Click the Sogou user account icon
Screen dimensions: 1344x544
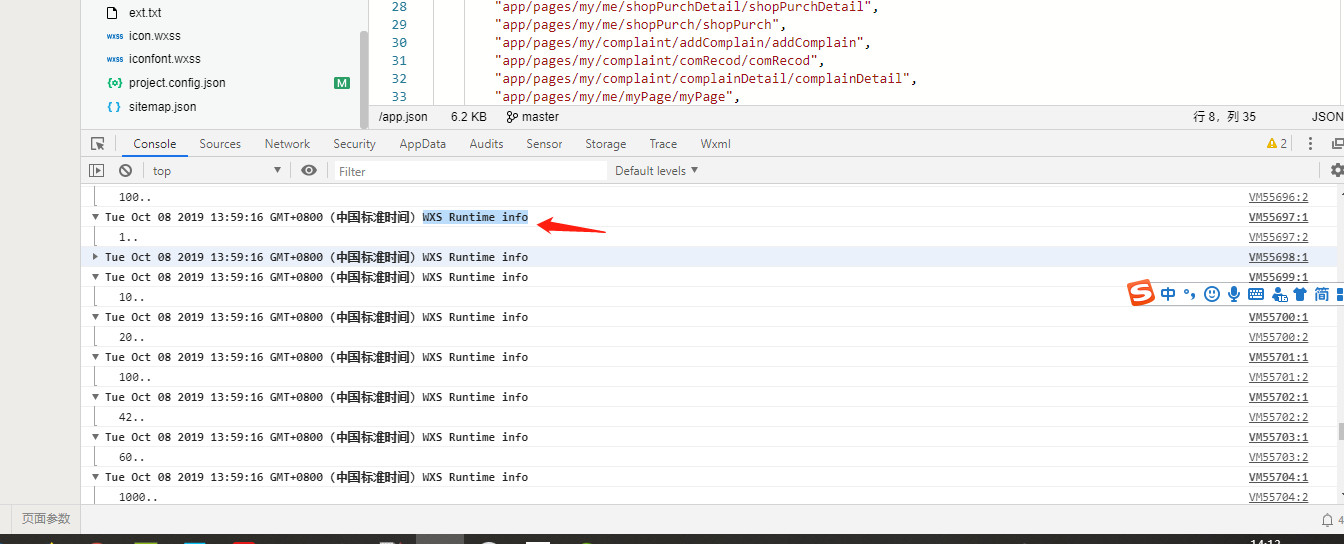[1278, 294]
